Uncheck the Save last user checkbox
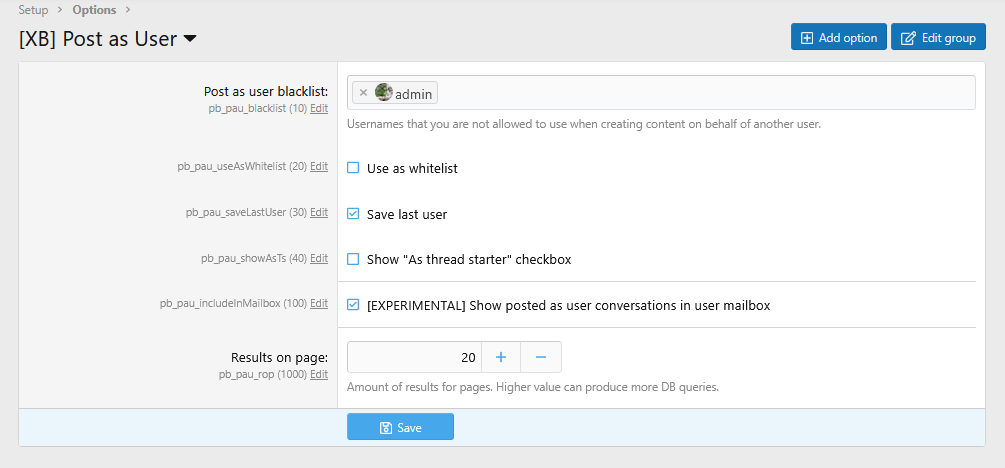The height and width of the screenshot is (468, 1005). point(353,214)
